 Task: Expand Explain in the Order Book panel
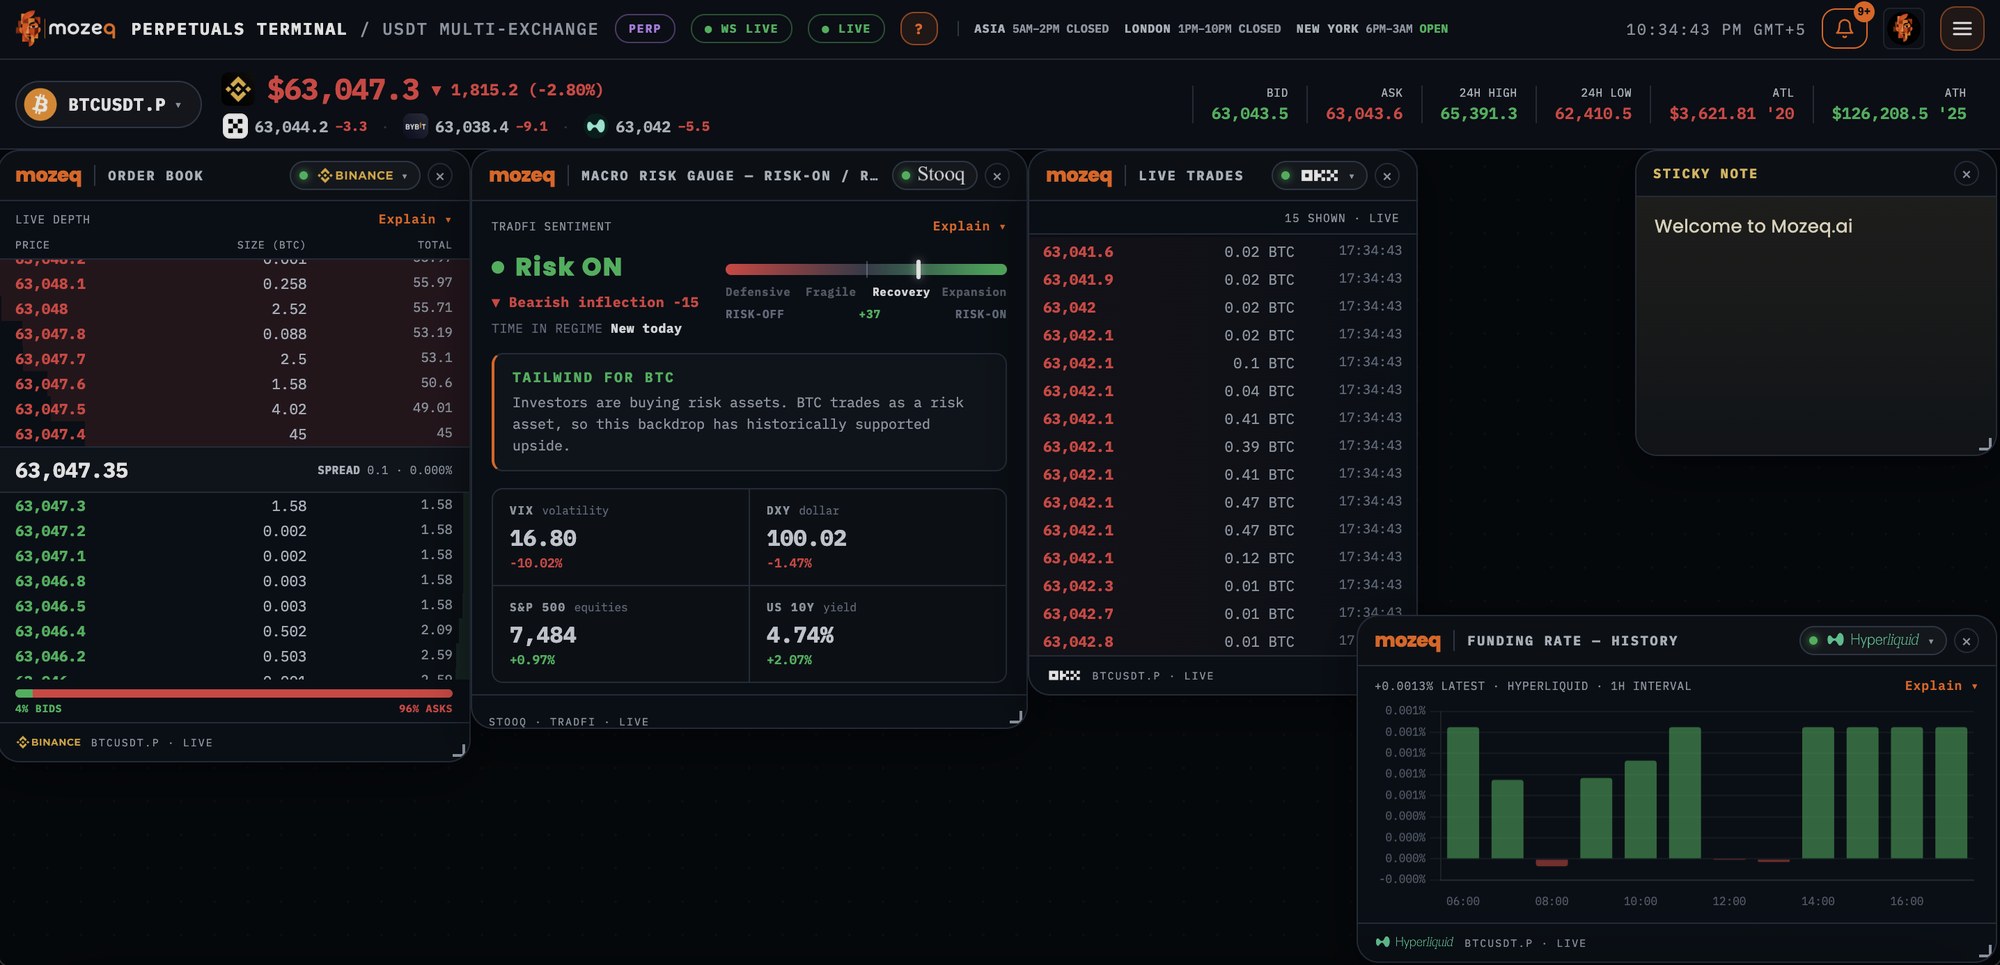point(414,219)
